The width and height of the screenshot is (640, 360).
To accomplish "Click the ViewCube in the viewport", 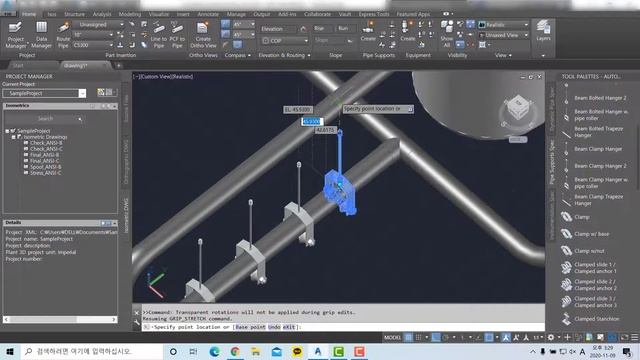I will click(x=518, y=107).
